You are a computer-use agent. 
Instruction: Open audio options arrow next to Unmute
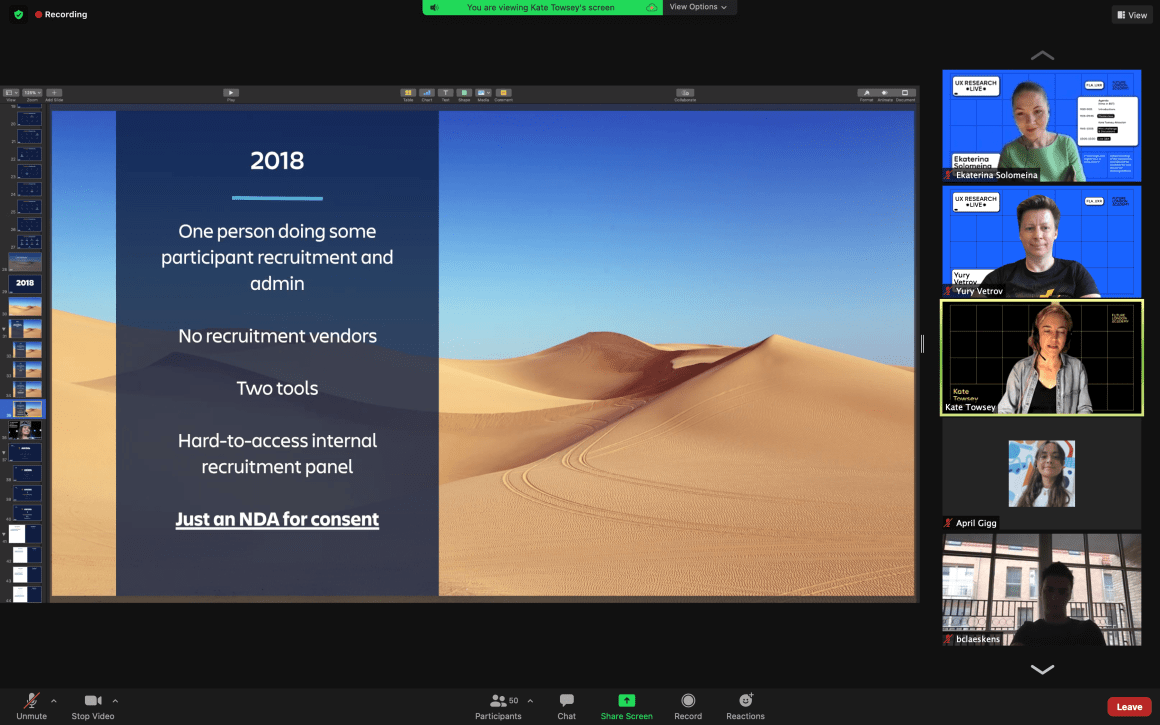(x=53, y=701)
